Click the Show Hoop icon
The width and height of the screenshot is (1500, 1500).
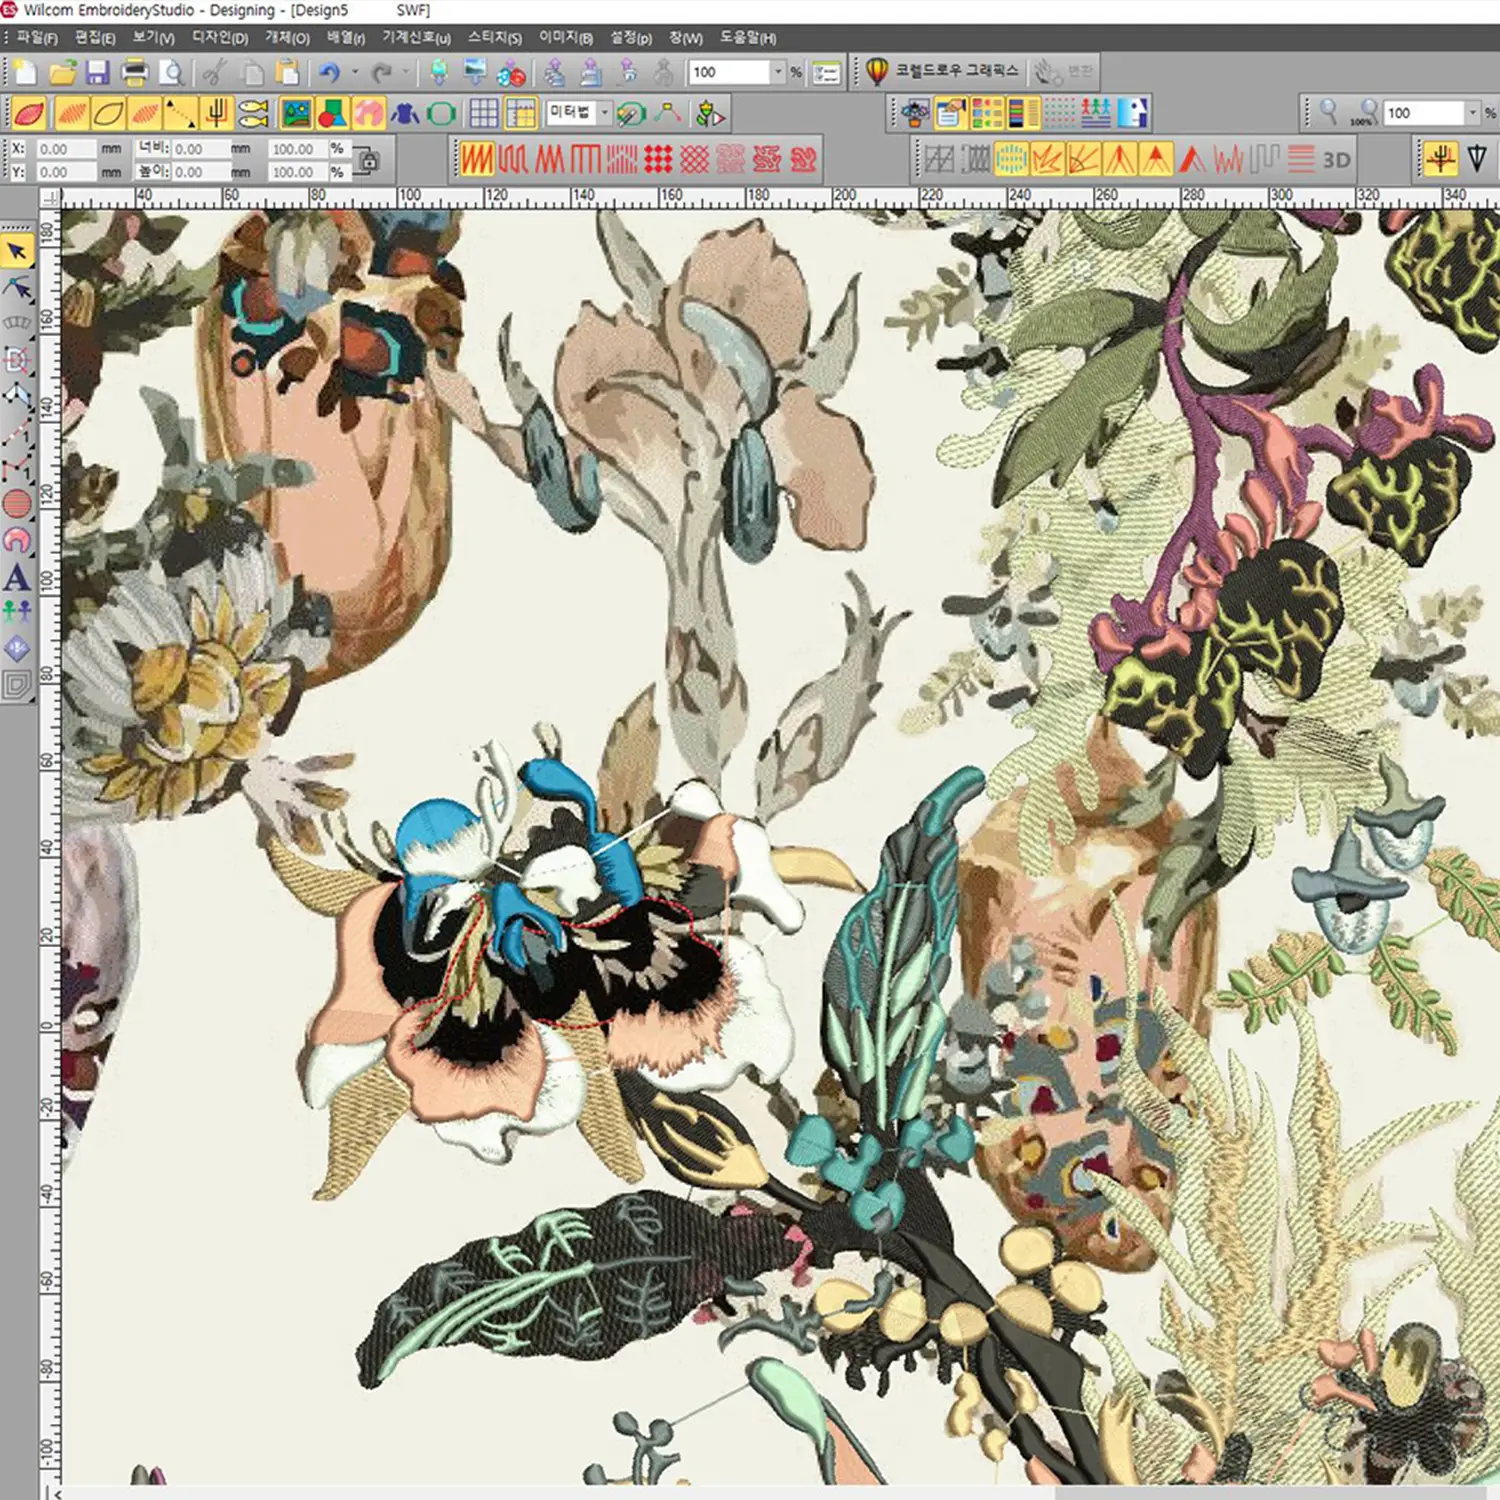click(x=441, y=114)
